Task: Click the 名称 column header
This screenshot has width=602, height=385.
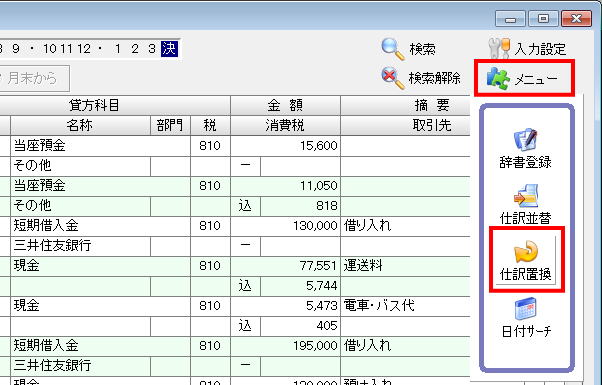Action: (80, 125)
